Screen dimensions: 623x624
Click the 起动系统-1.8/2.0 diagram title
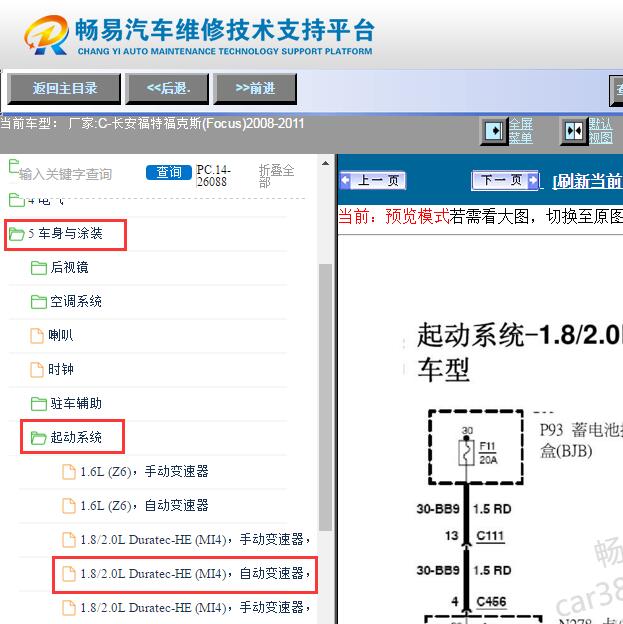(519, 351)
